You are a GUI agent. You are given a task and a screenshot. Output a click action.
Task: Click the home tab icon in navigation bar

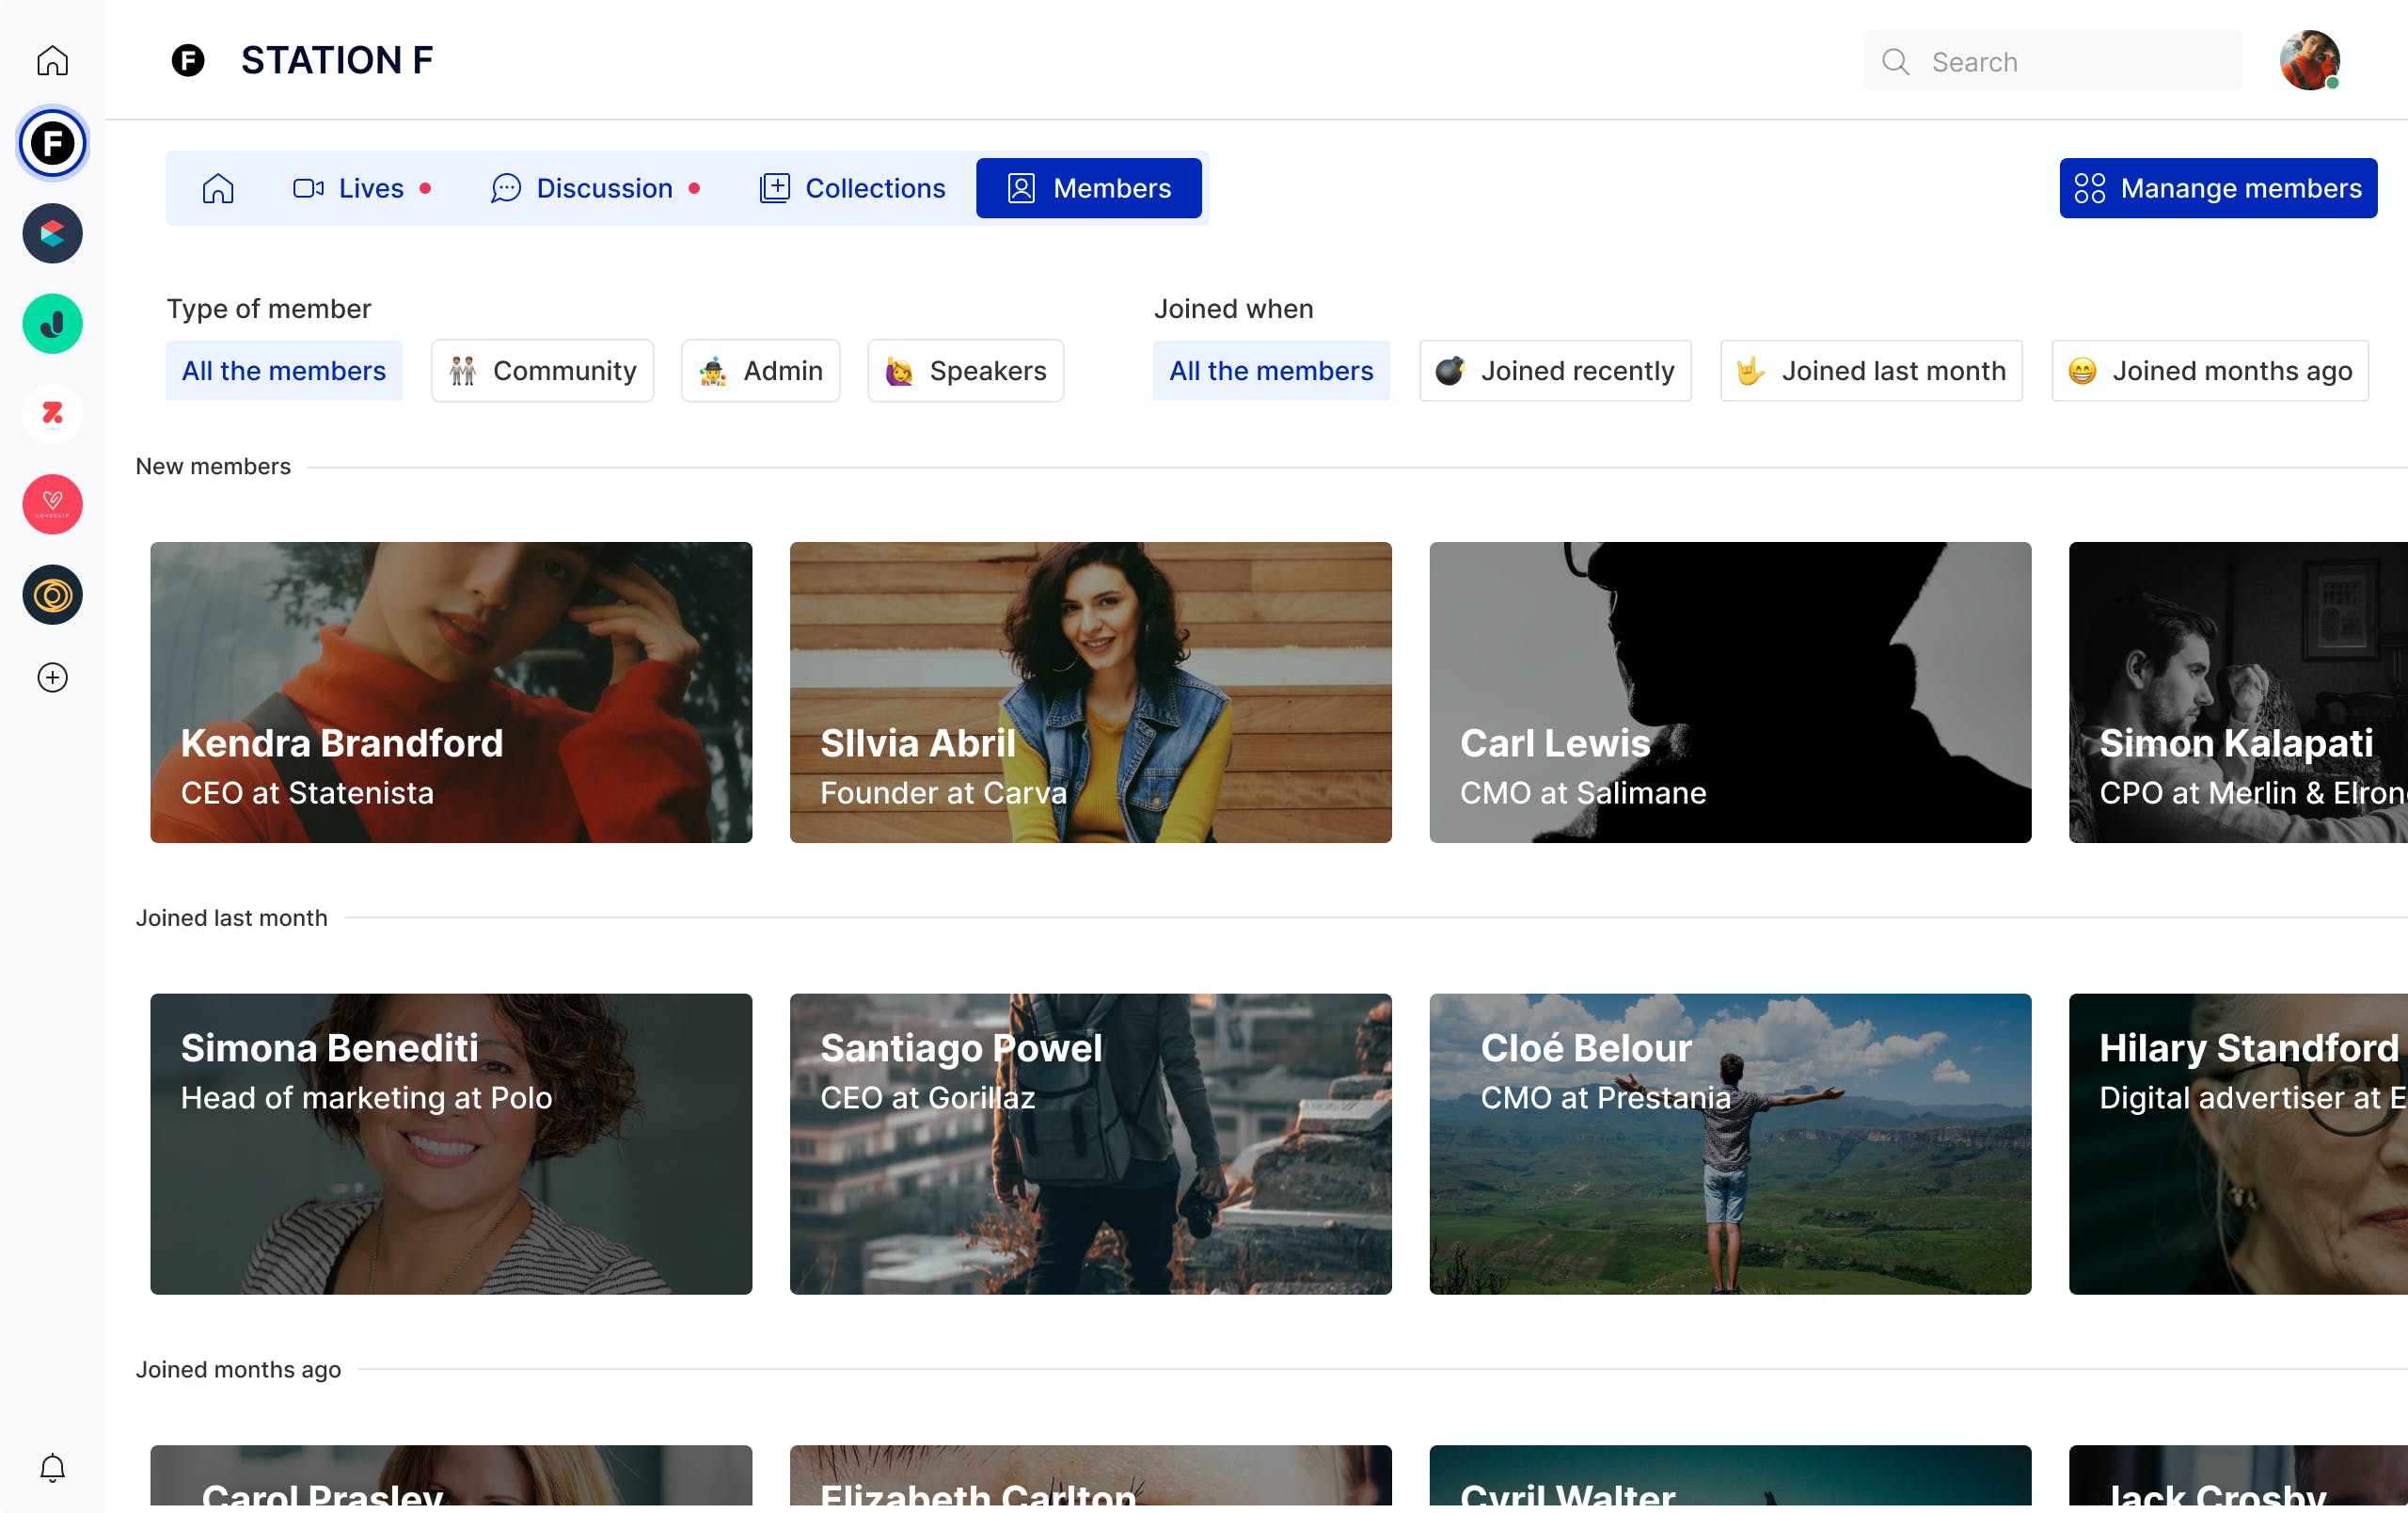[218, 188]
